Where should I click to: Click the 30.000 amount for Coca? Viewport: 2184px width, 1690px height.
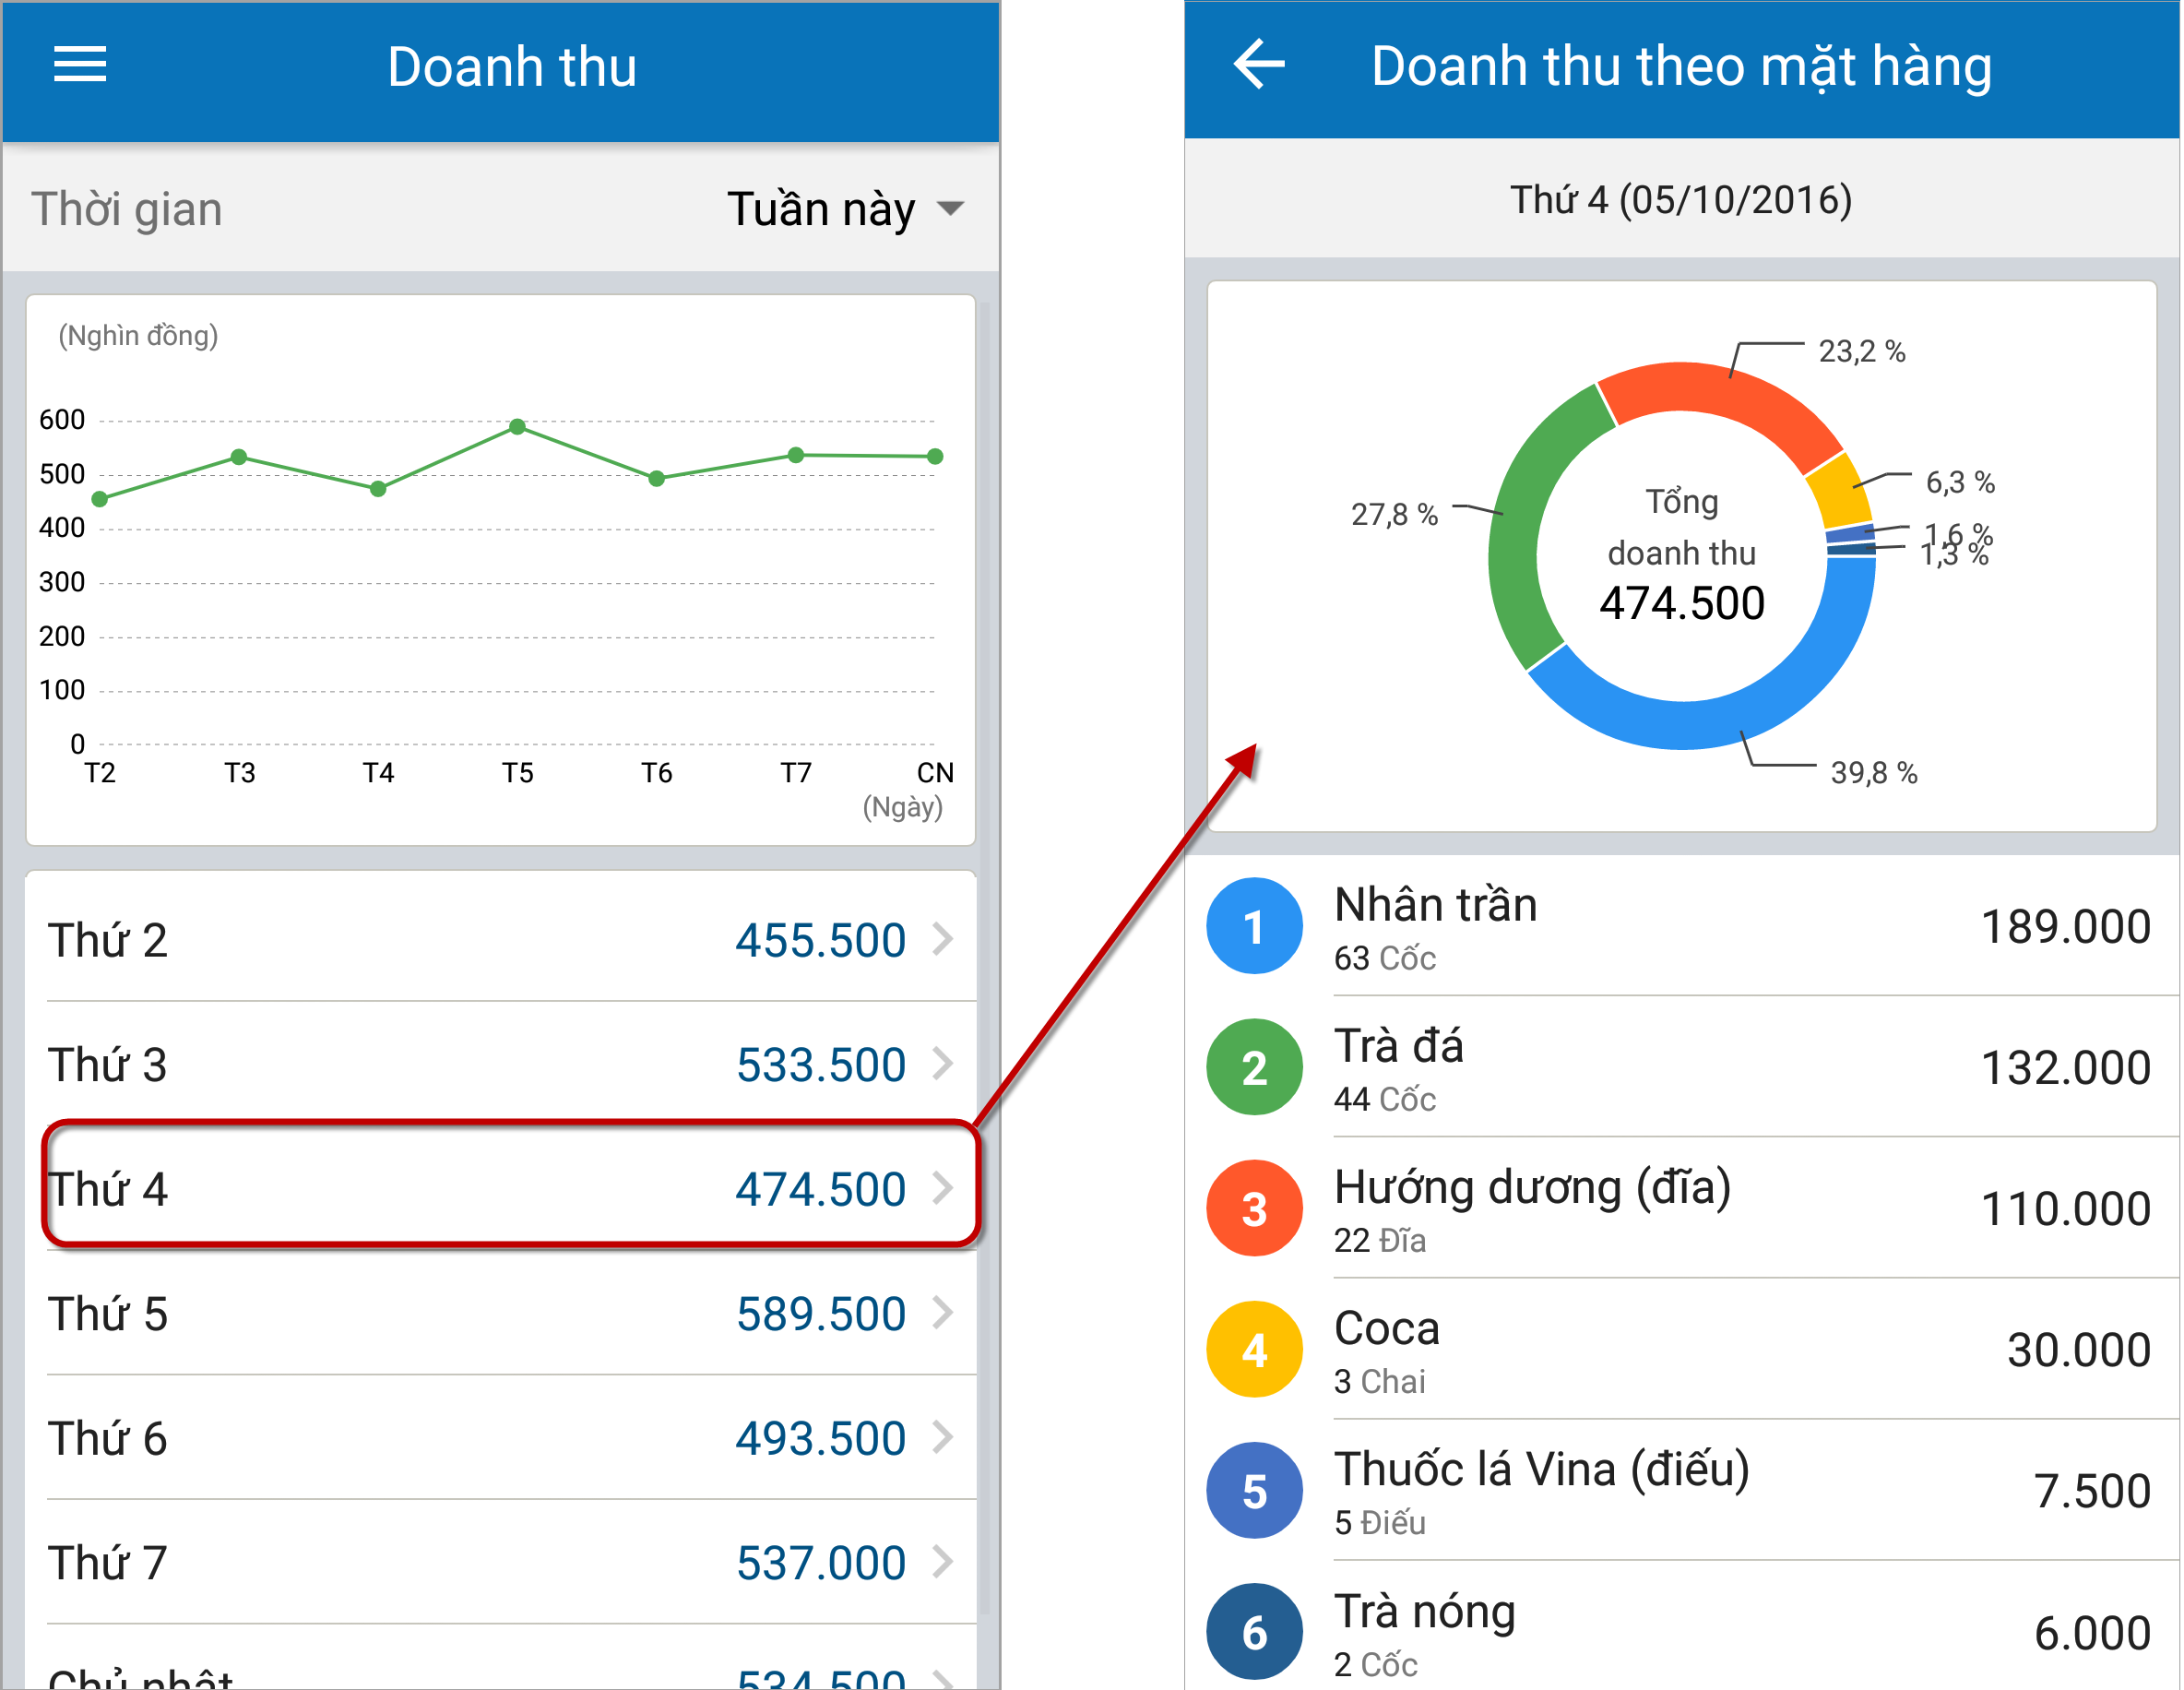pyautogui.click(x=2079, y=1350)
